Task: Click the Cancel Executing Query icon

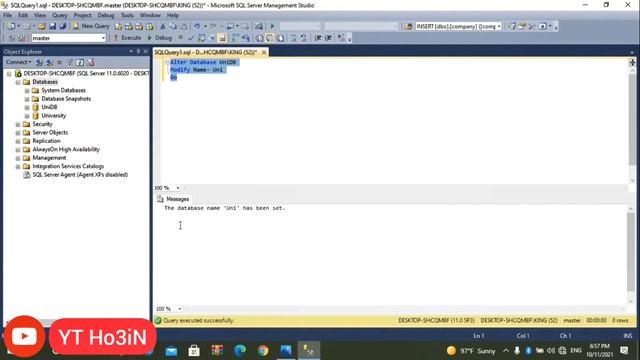Action: [180, 38]
